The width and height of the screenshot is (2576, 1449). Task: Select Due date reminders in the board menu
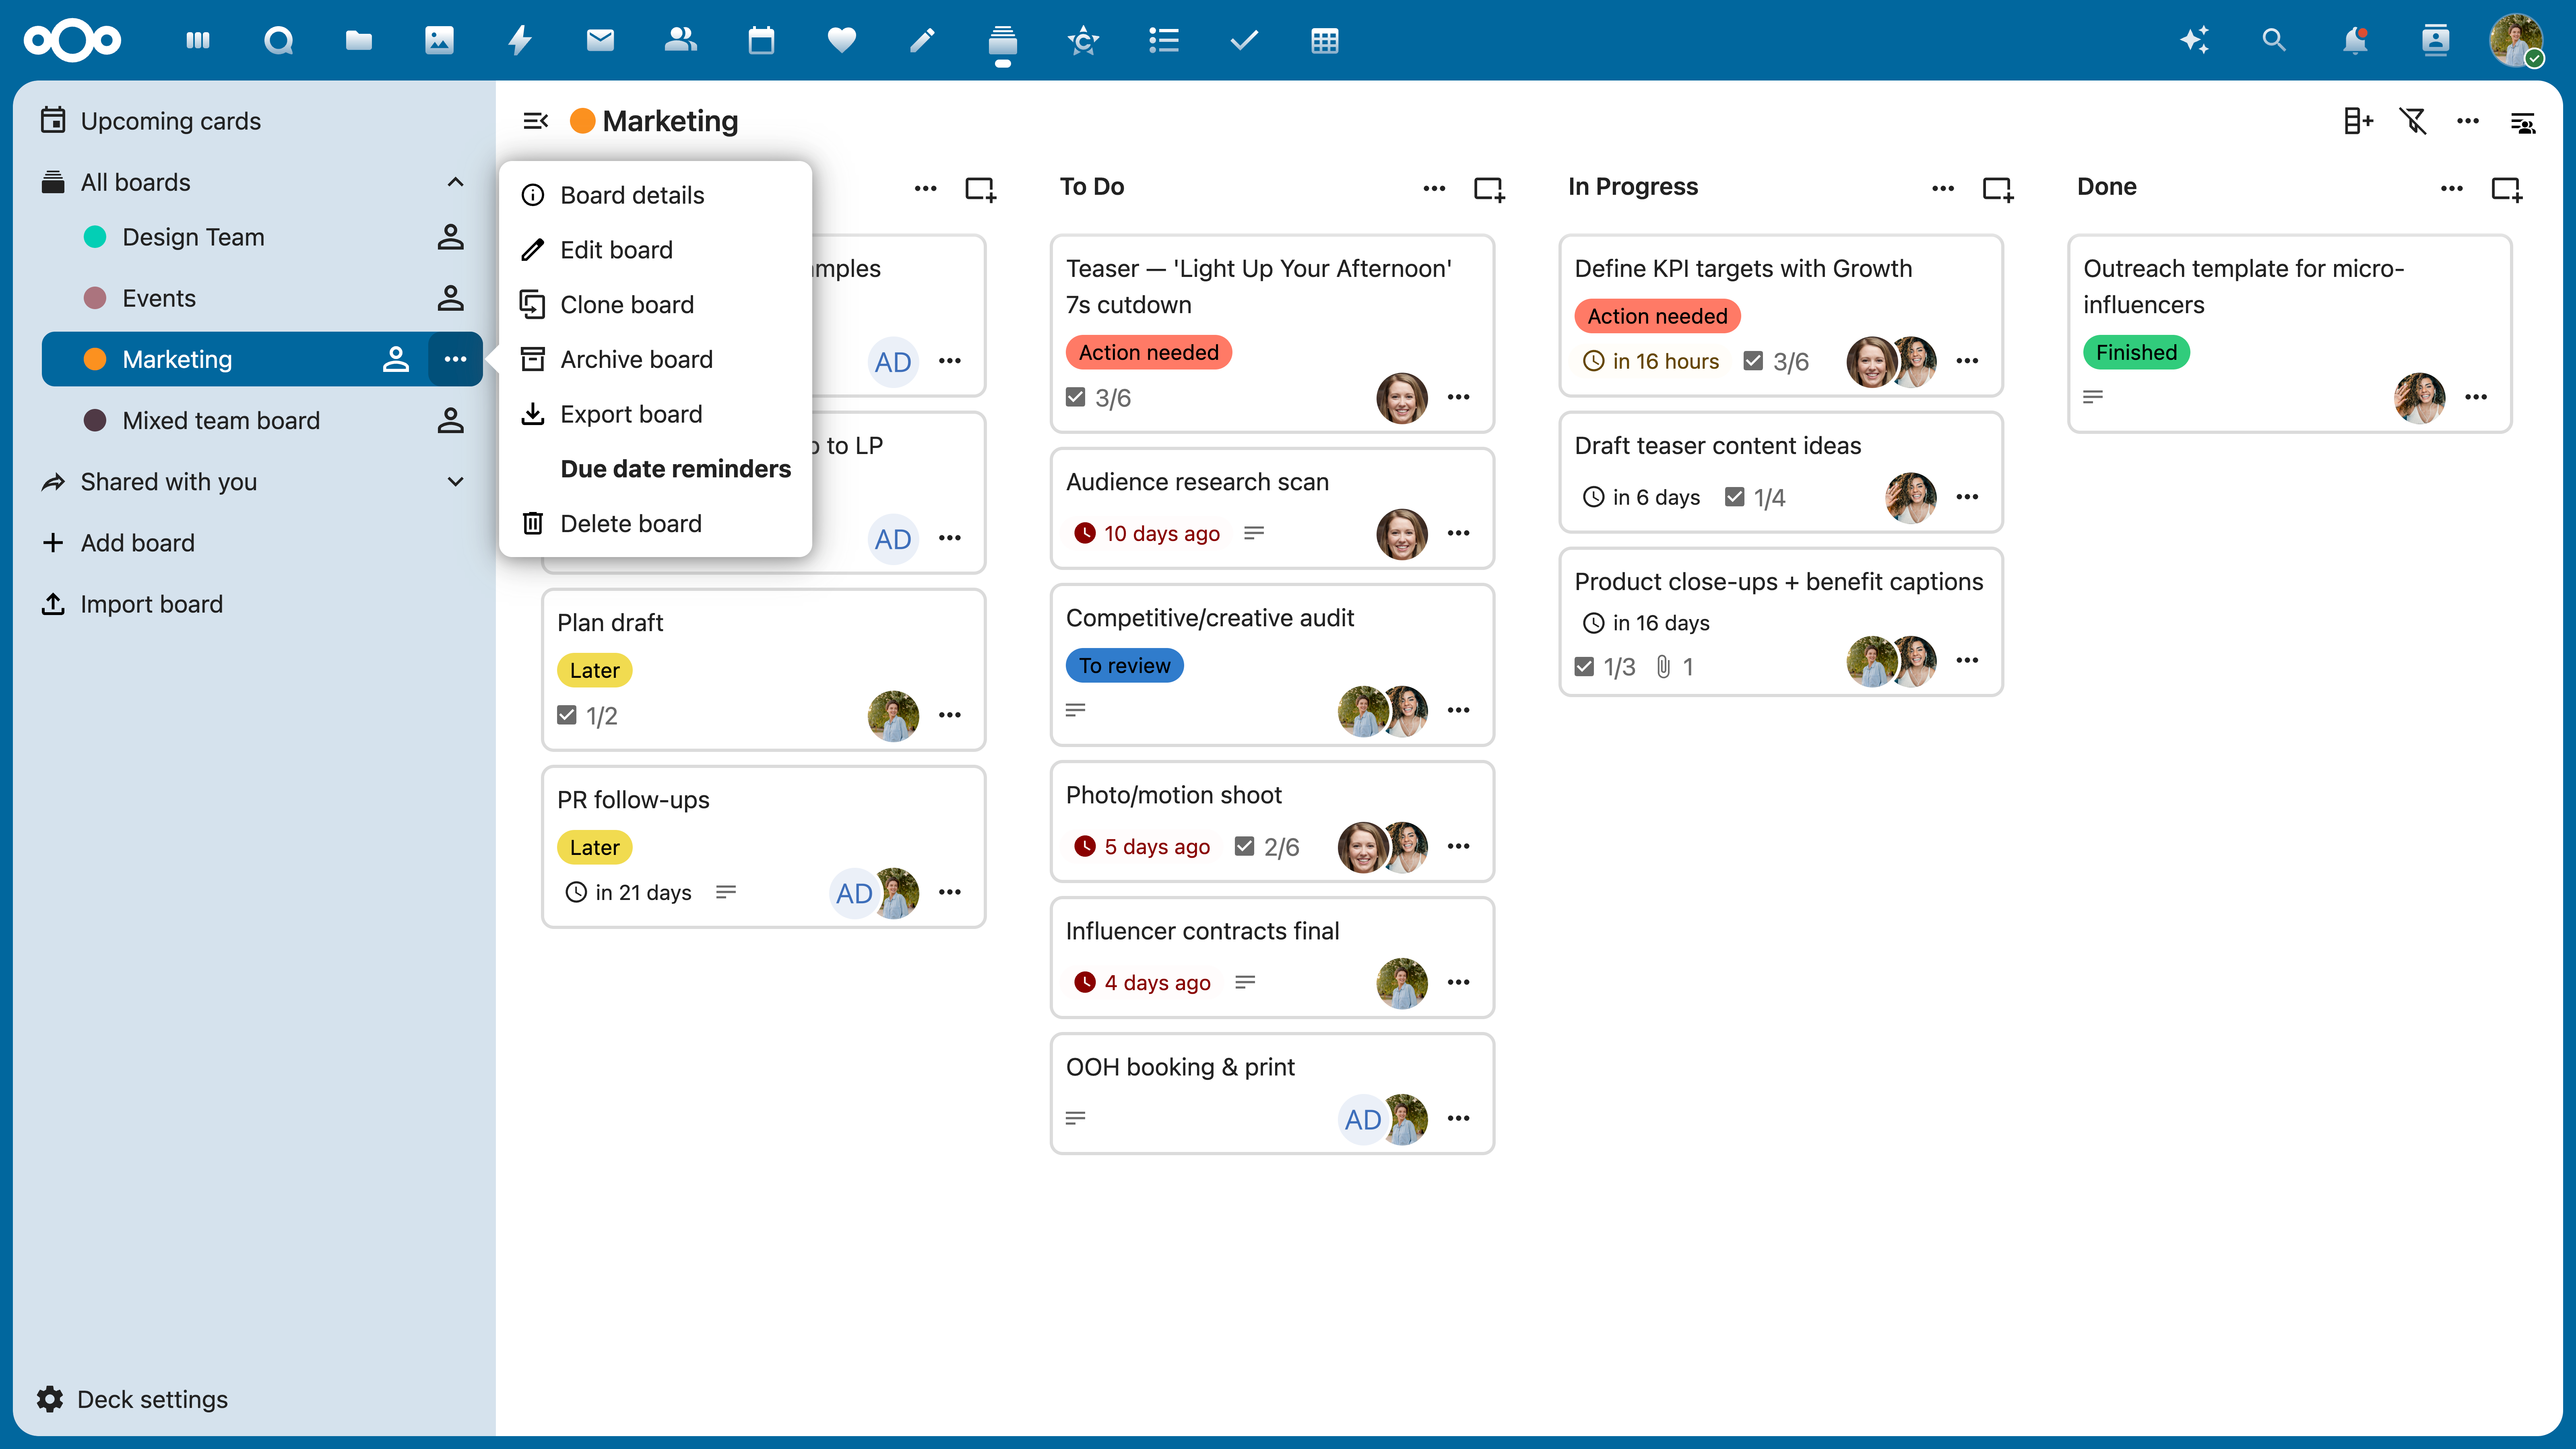675,469
